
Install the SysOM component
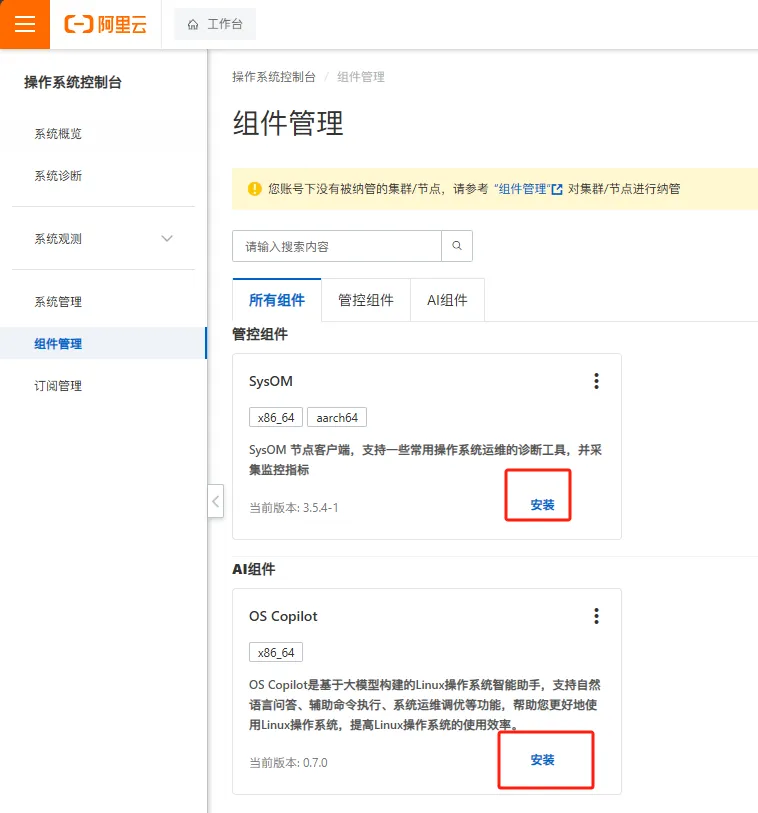point(542,504)
